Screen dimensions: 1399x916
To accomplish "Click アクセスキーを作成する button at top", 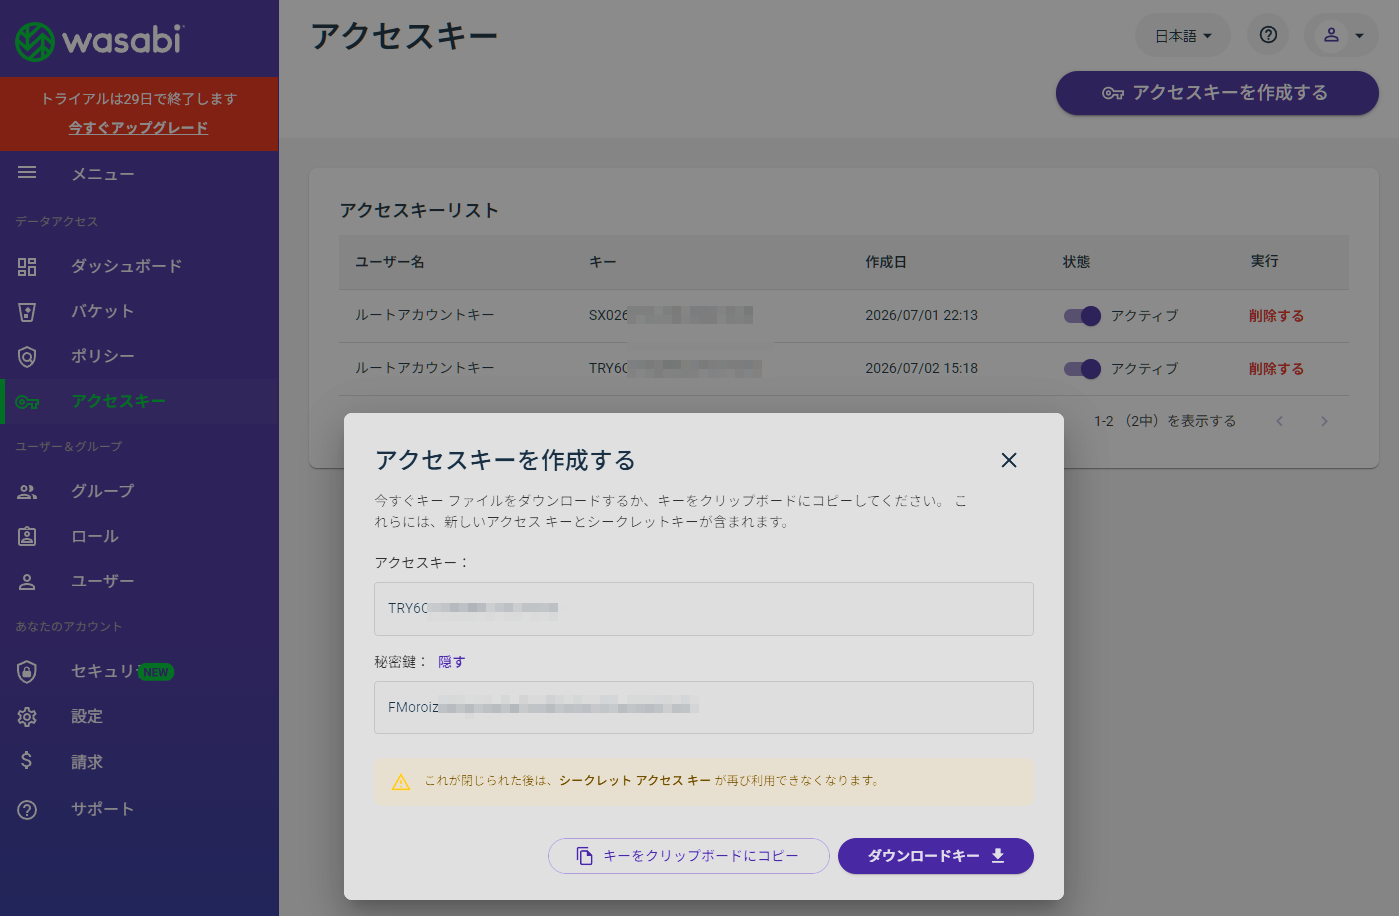I will (x=1217, y=93).
